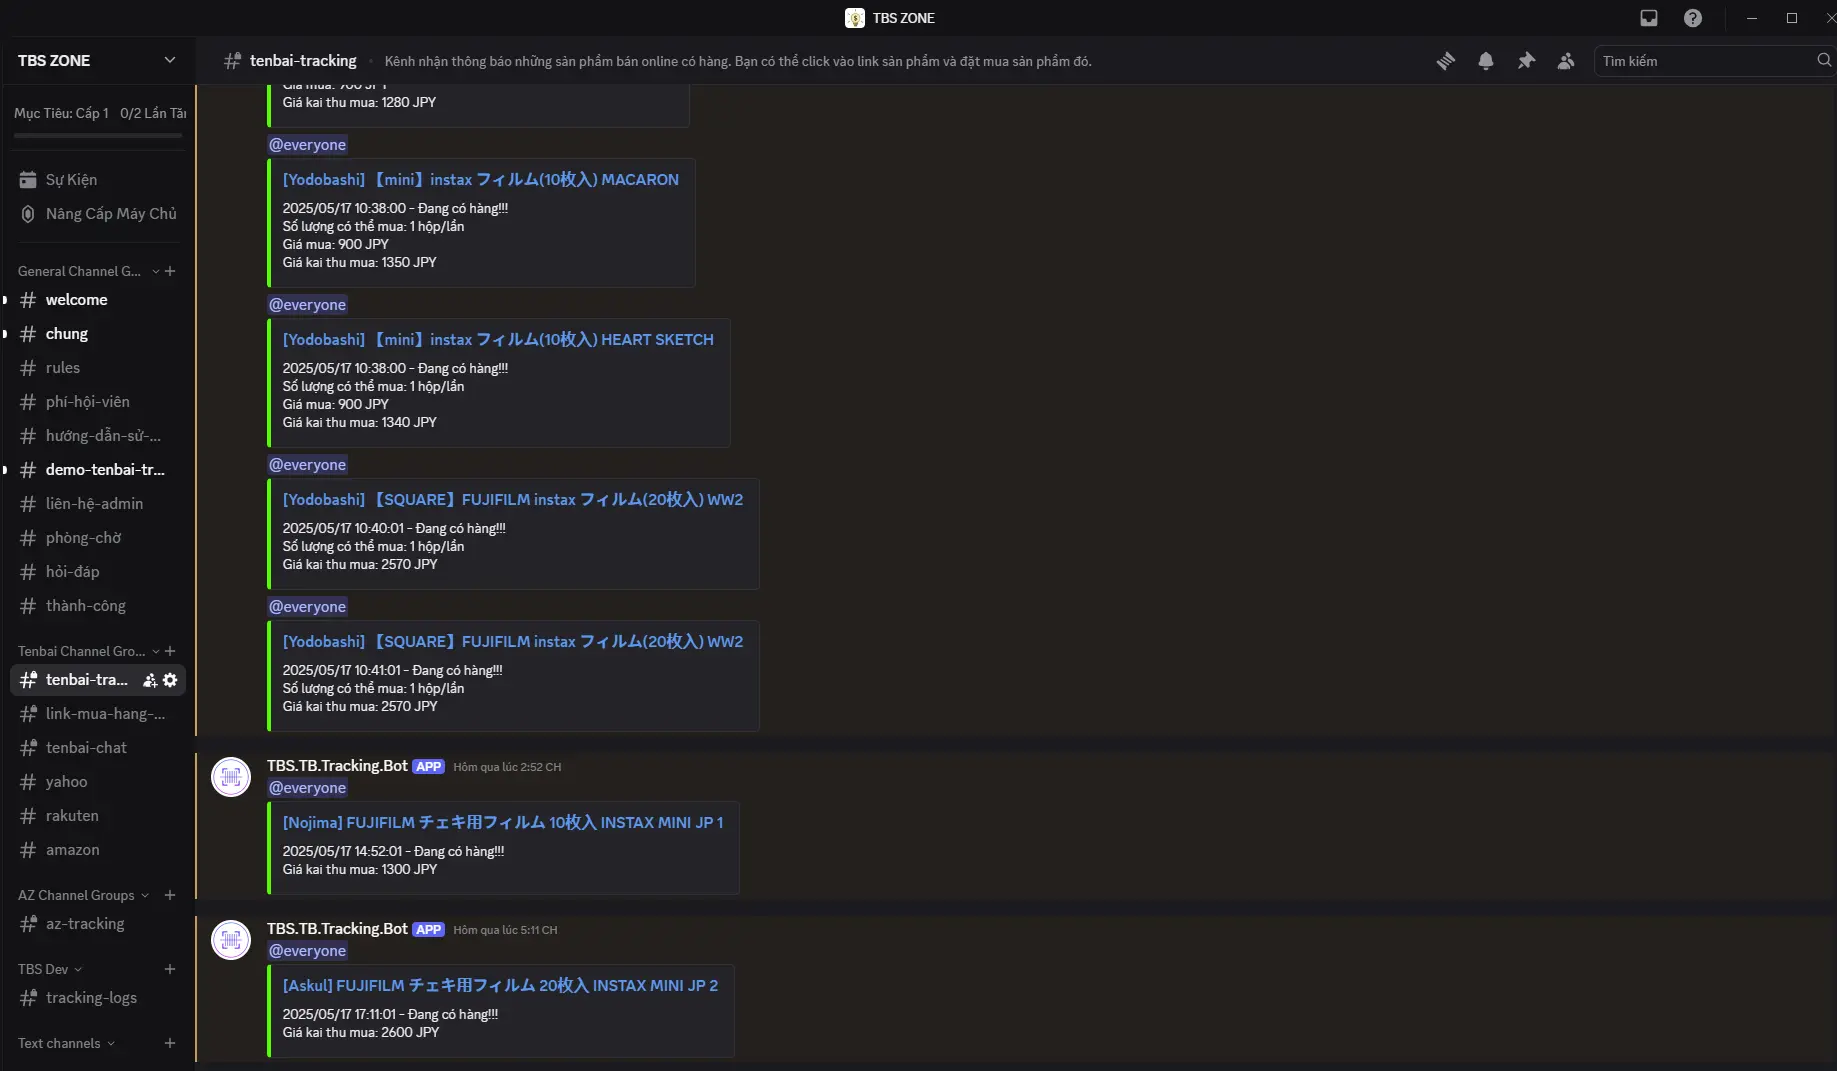Open the yahoo channel
Screen dimensions: 1837x1071
point(98,782)
